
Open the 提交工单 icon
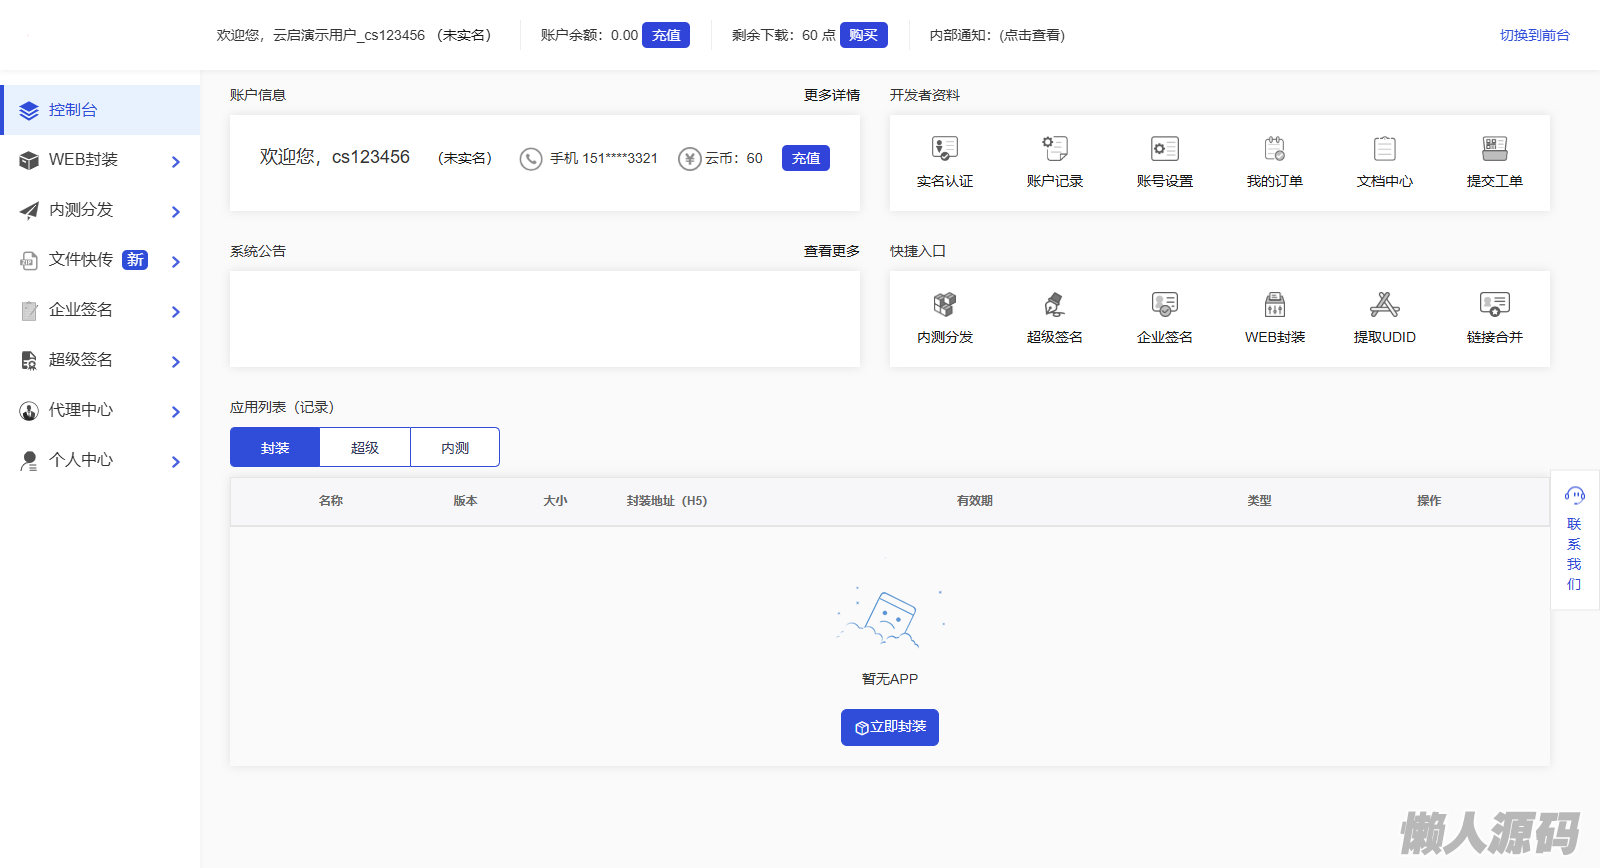coord(1494,150)
